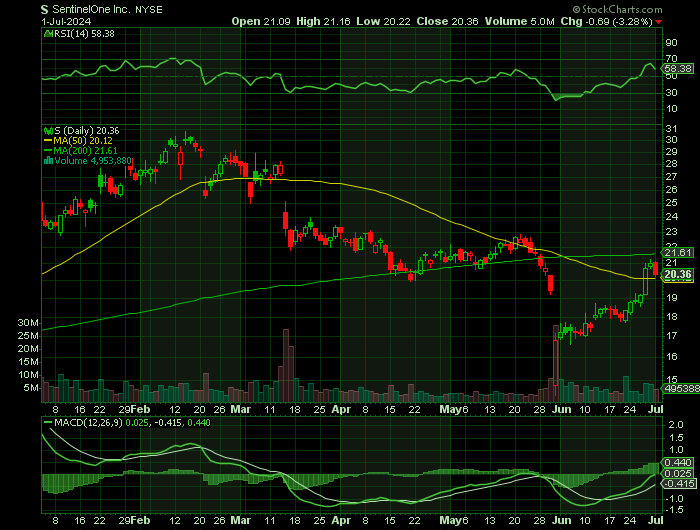Click the red down-arrow beside the Chg value
This screenshot has width=700, height=530.
pyautogui.click(x=658, y=22)
